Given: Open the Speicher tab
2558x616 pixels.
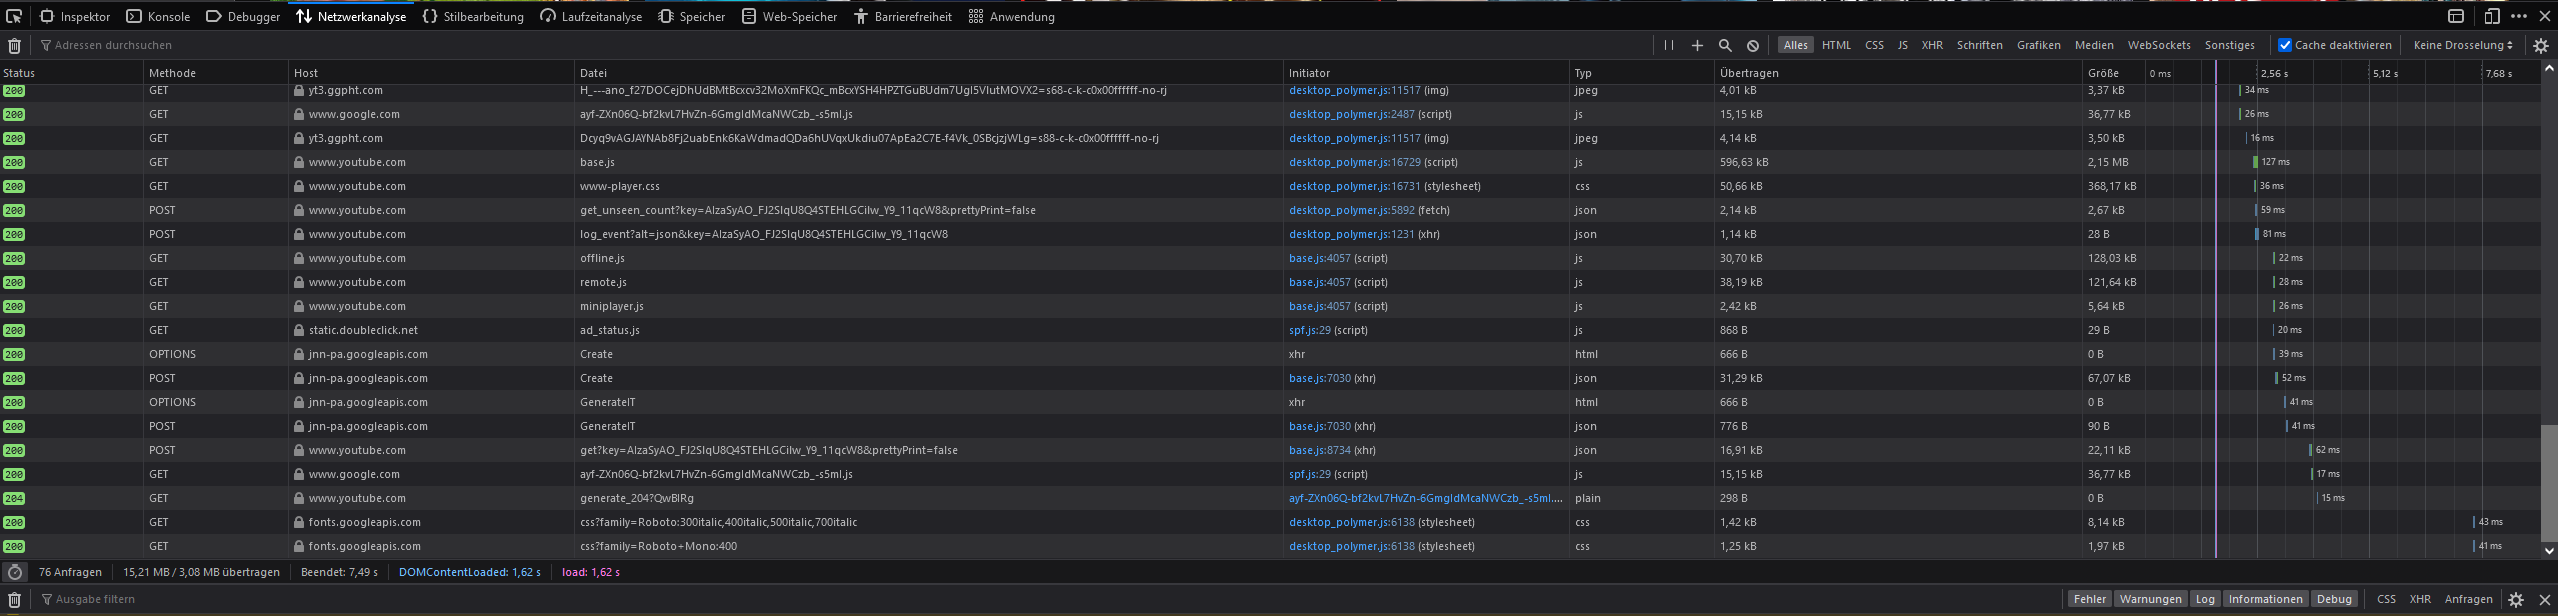Looking at the screenshot, I should coord(691,16).
